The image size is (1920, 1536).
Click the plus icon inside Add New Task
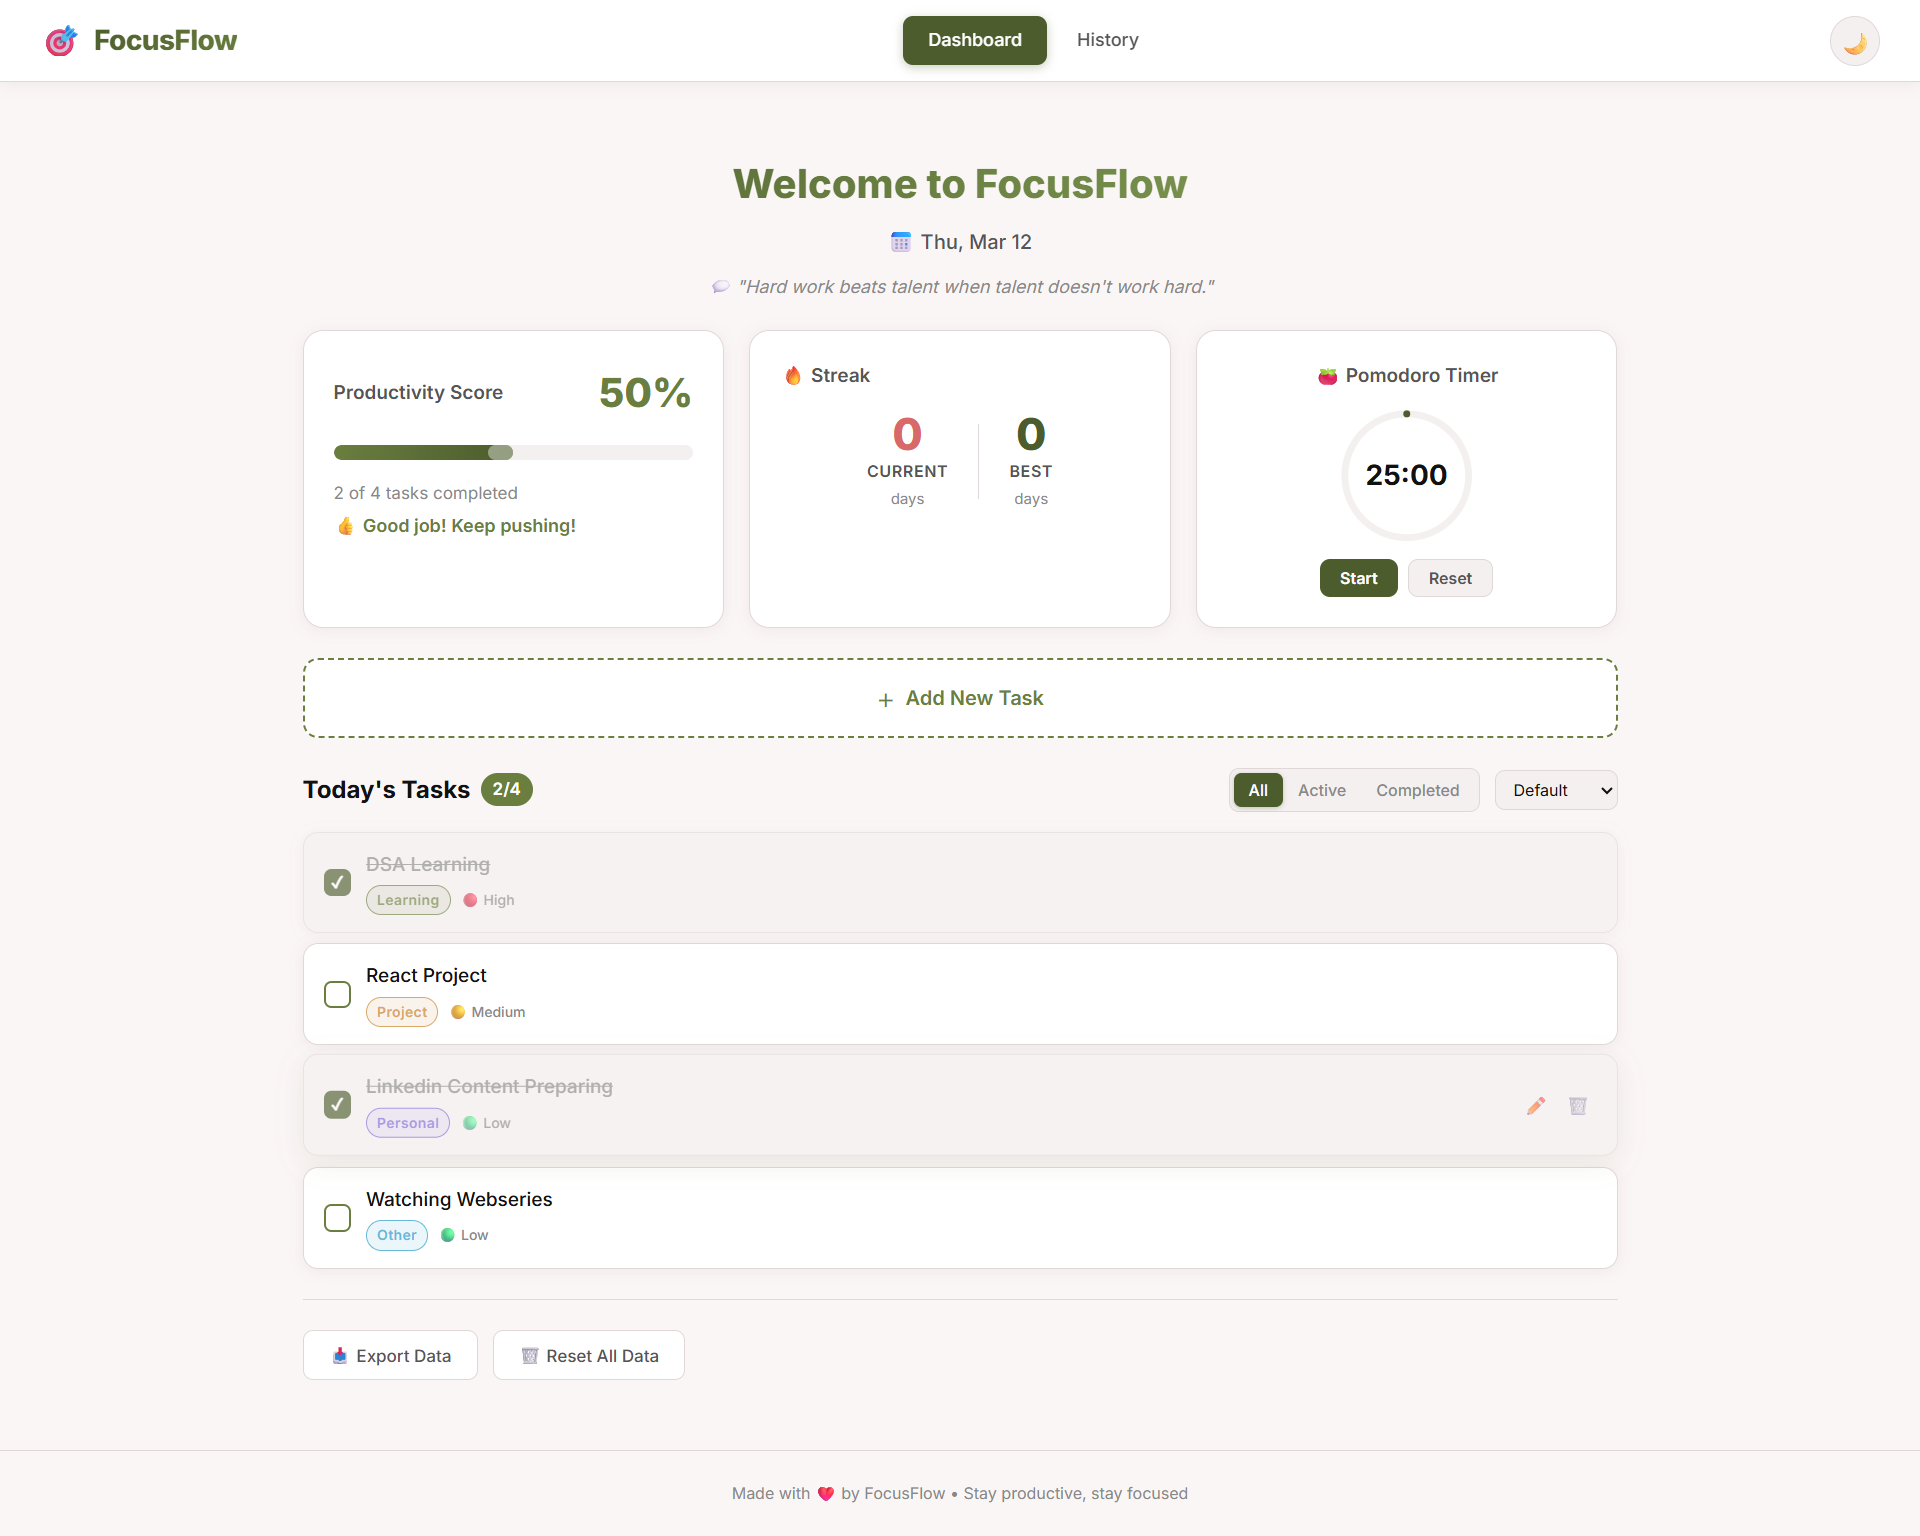pos(885,699)
